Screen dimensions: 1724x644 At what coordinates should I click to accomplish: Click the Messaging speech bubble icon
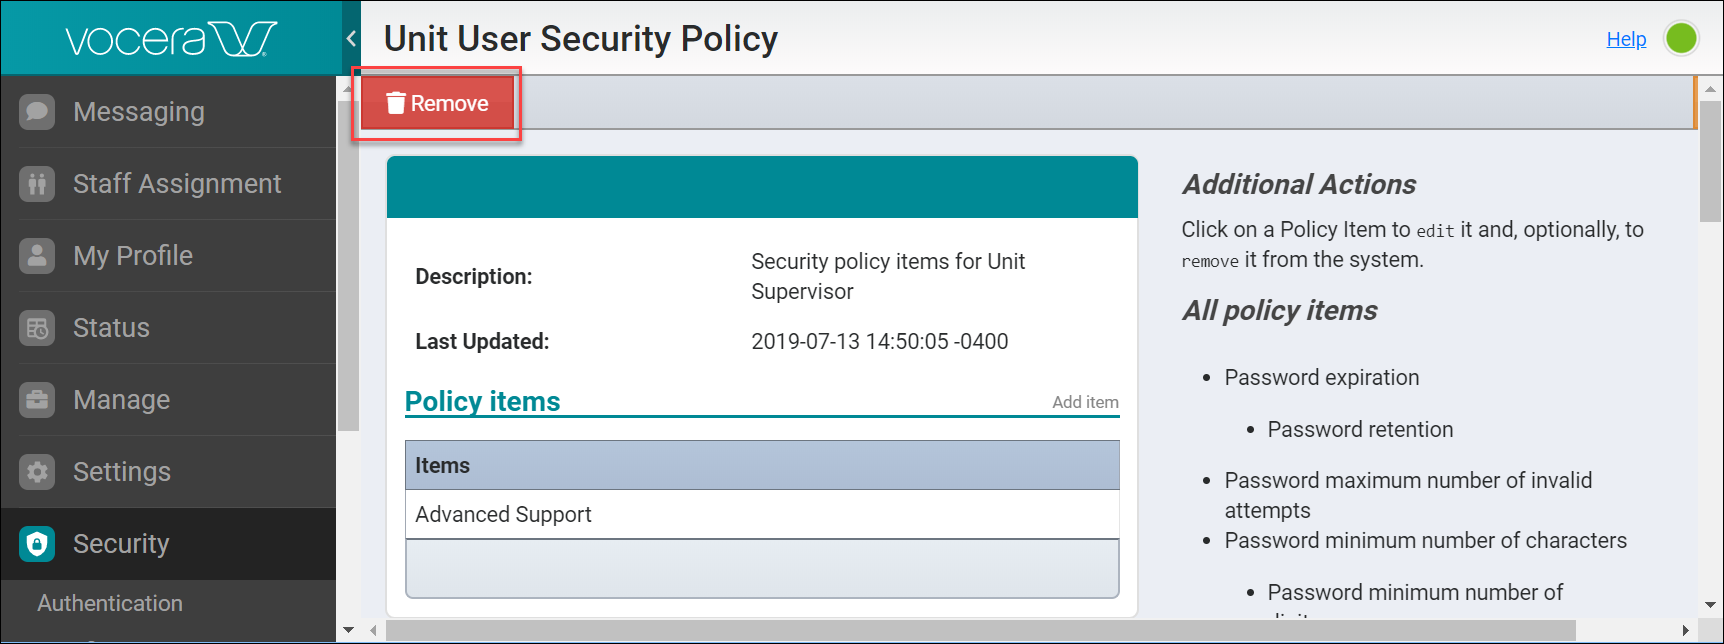pyautogui.click(x=37, y=112)
